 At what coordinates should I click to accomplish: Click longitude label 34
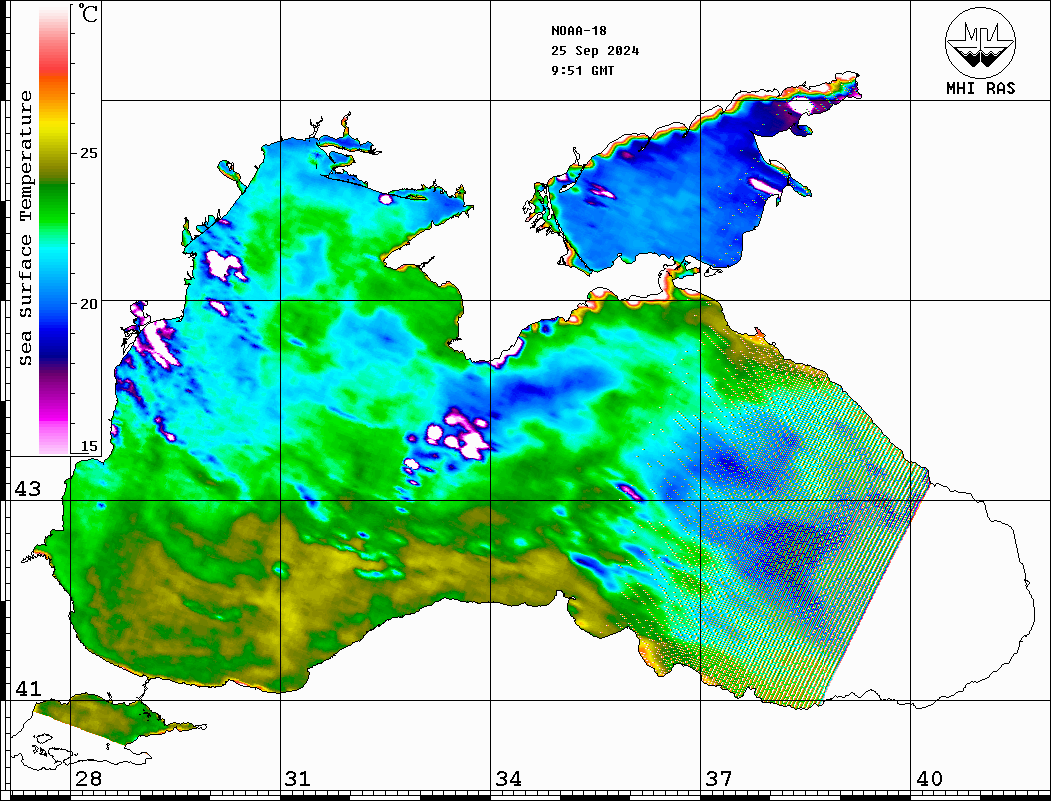pos(508,779)
